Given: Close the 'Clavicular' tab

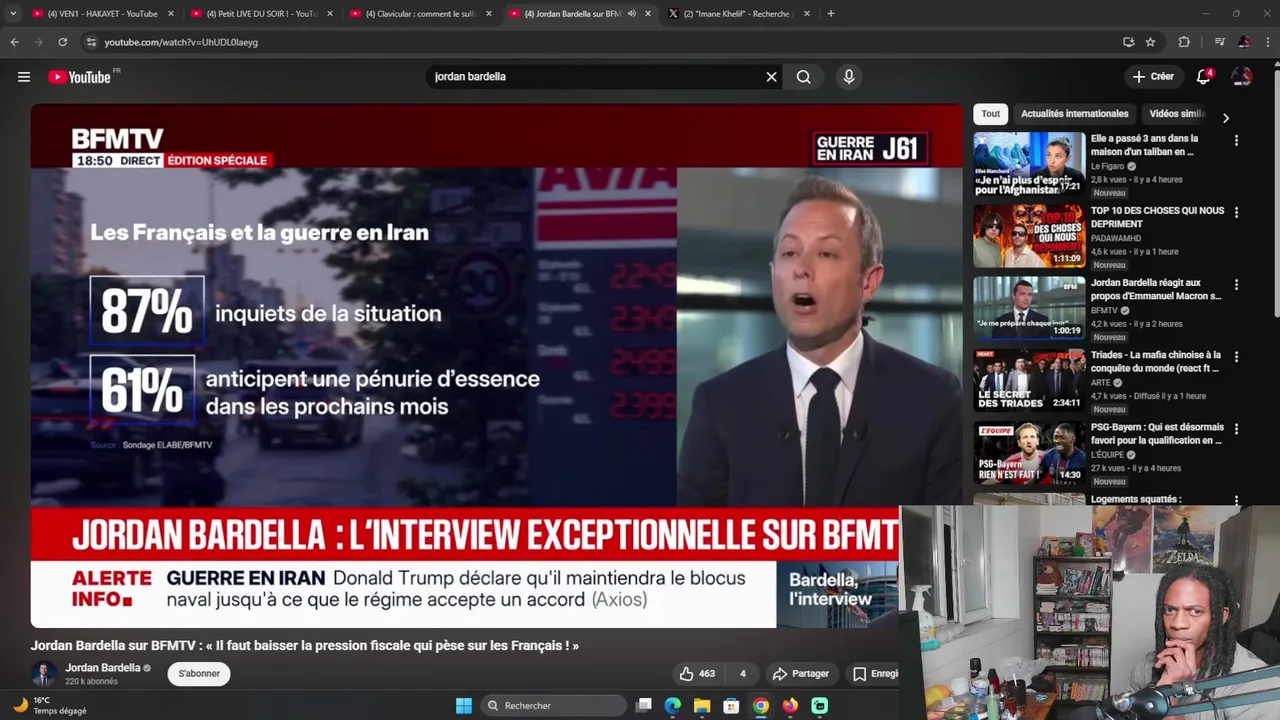Looking at the screenshot, I should (489, 14).
